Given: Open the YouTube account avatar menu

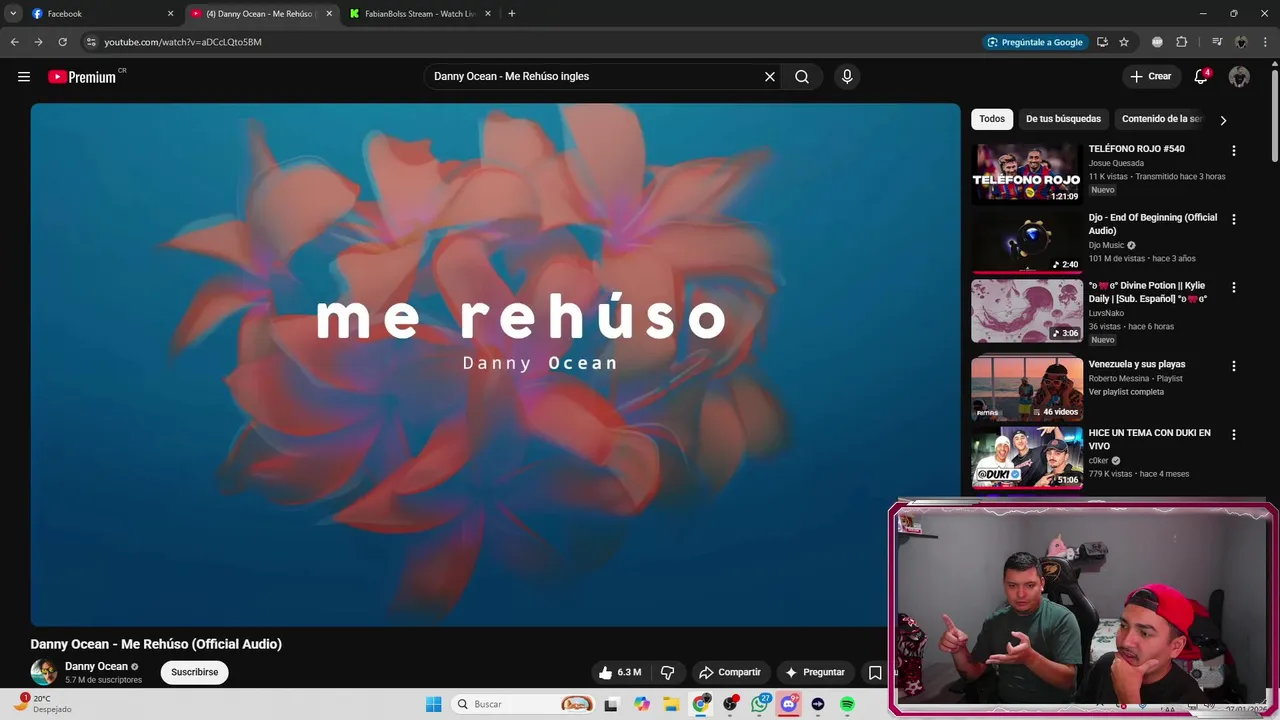Looking at the screenshot, I should pyautogui.click(x=1239, y=77).
